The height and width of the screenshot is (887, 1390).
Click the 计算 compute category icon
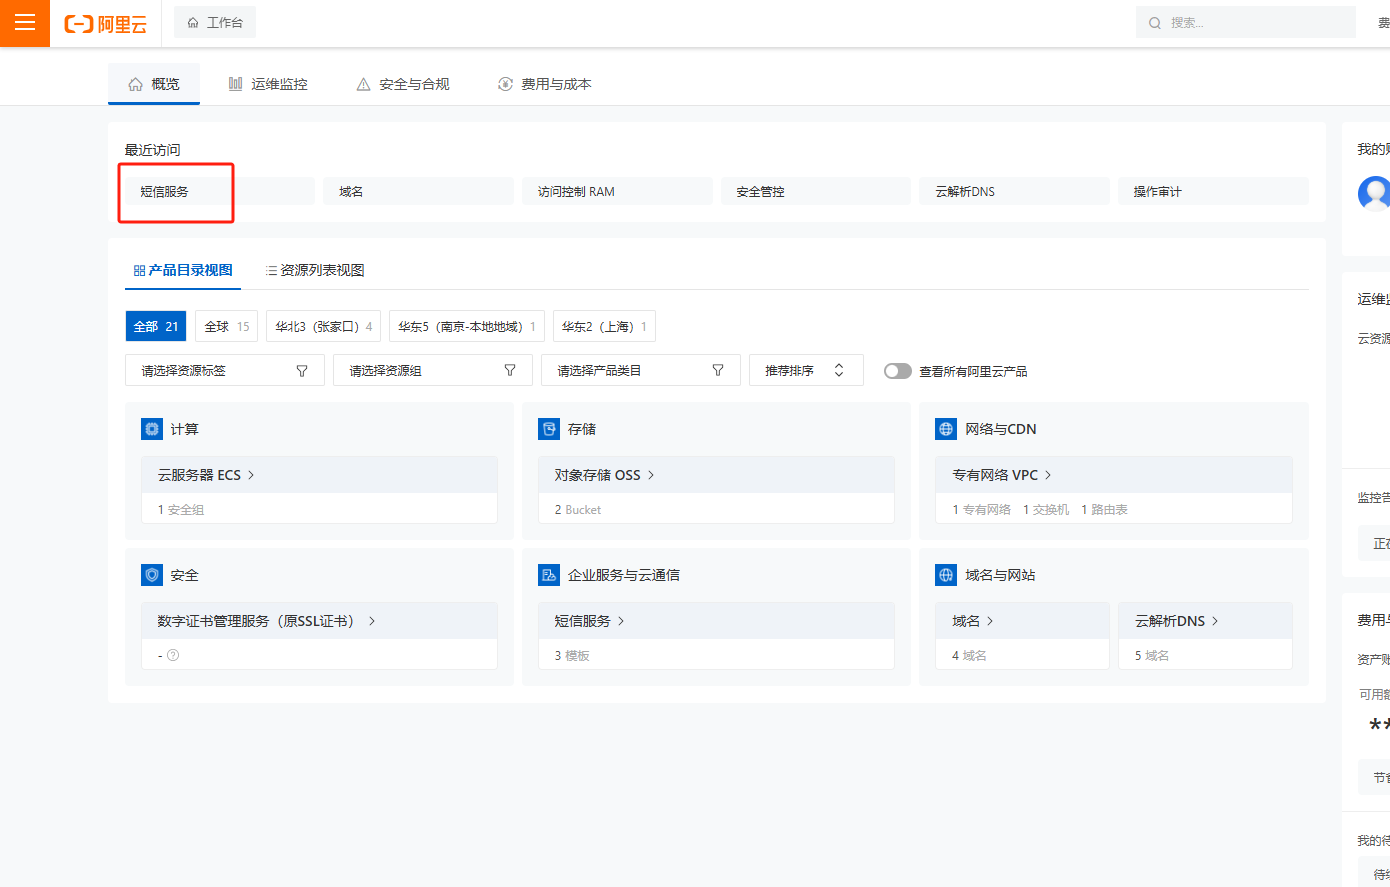[x=152, y=429]
